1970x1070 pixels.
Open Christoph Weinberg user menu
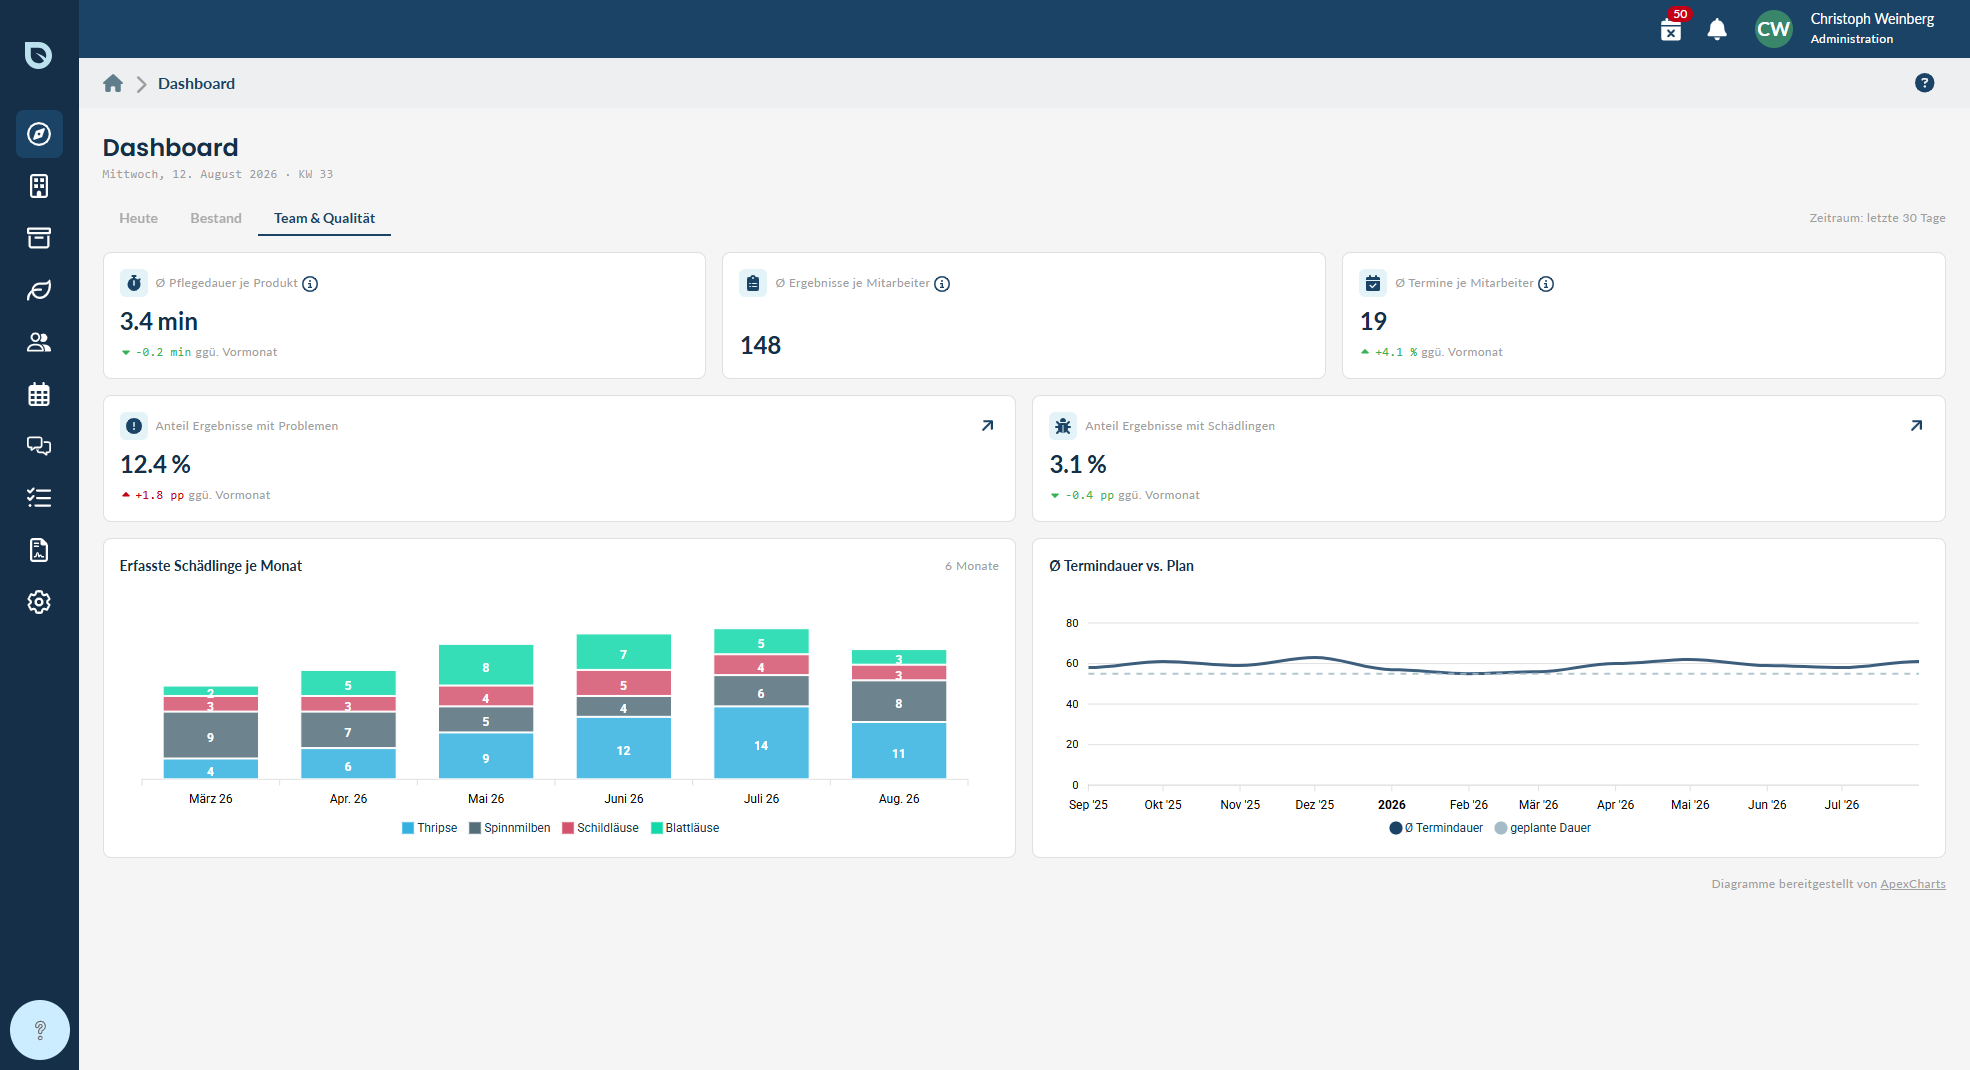(x=1872, y=28)
